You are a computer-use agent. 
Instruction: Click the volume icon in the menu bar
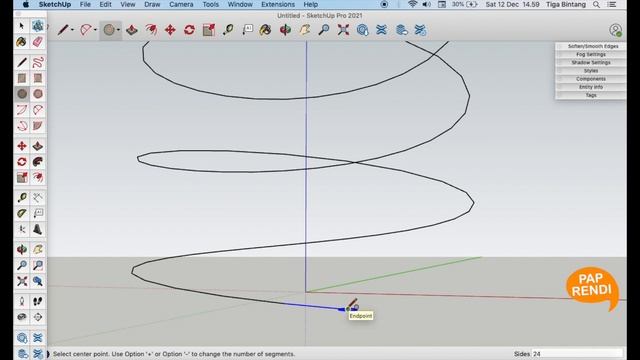[x=427, y=4]
